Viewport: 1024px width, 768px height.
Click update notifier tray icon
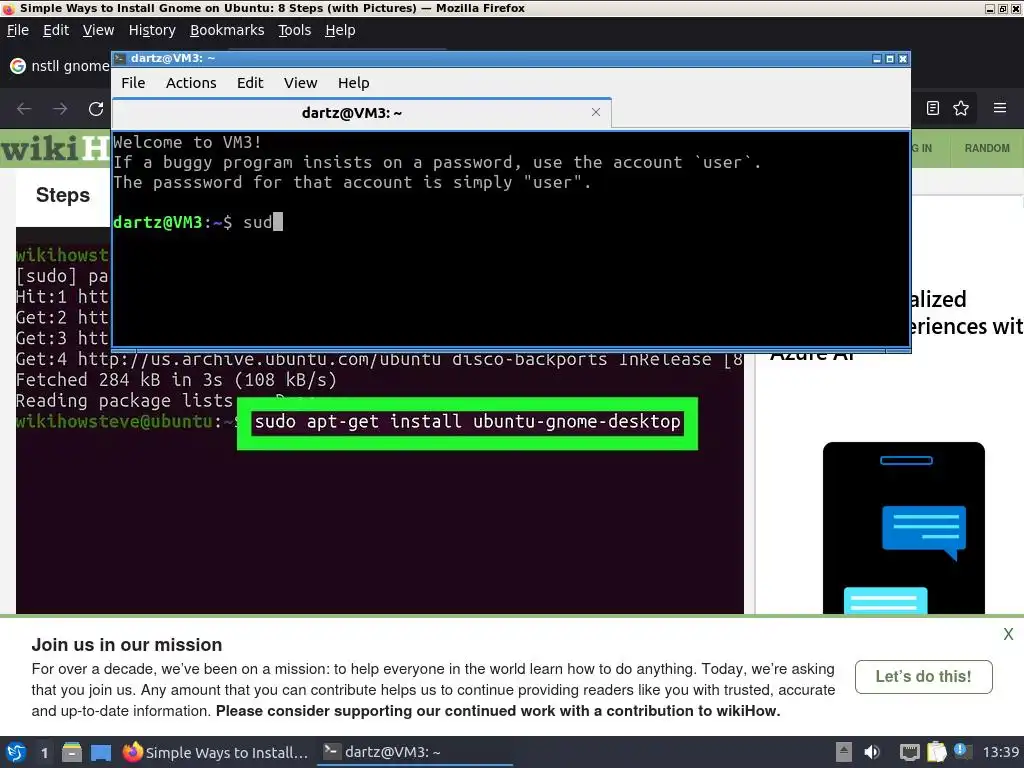click(x=963, y=751)
